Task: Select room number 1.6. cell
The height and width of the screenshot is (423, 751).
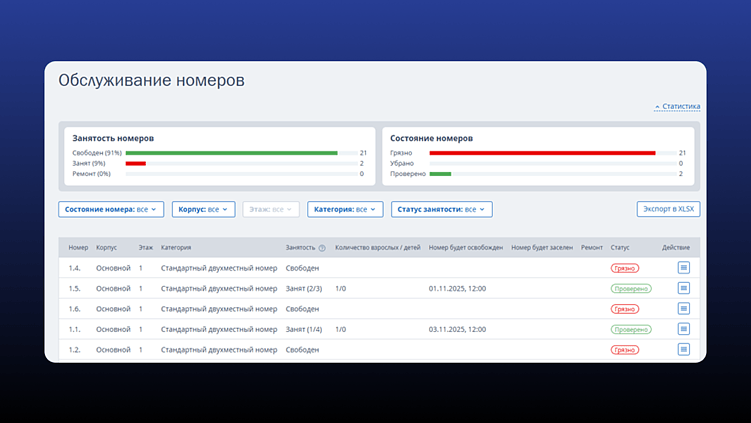Action: coord(74,309)
